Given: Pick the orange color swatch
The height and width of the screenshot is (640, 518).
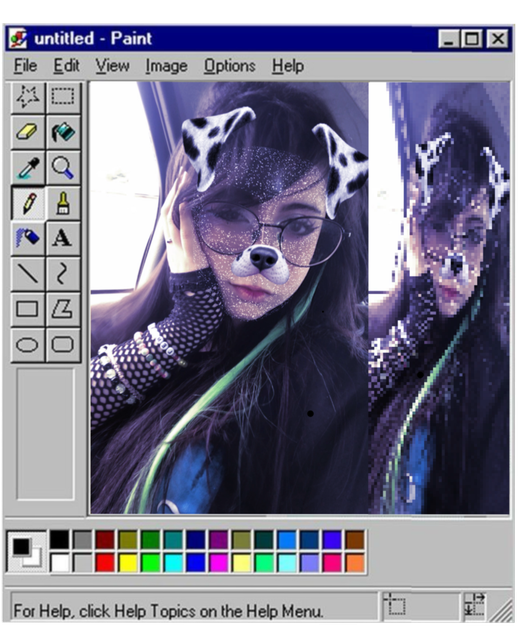Looking at the screenshot, I should (x=355, y=562).
